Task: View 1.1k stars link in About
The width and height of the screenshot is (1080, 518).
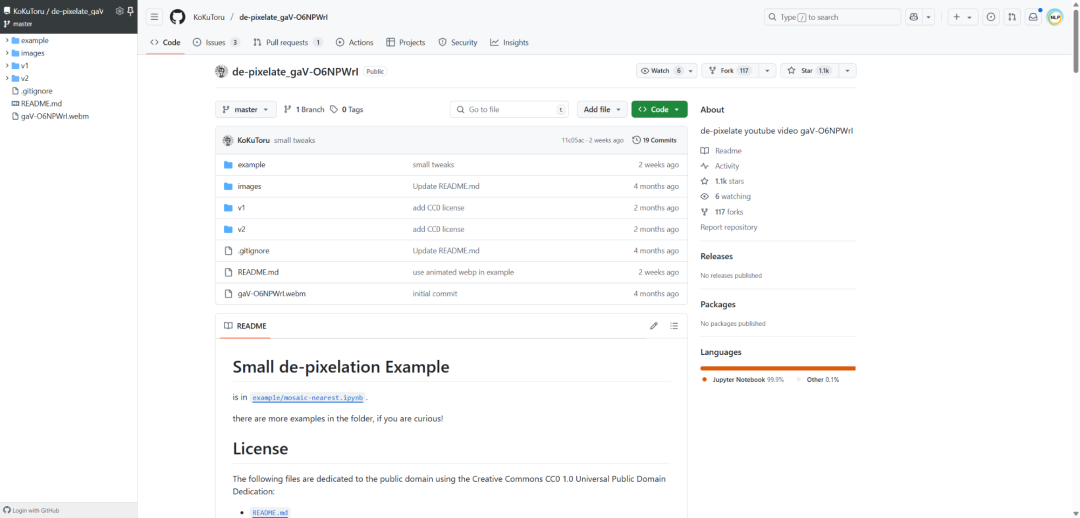Action: [x=723, y=181]
